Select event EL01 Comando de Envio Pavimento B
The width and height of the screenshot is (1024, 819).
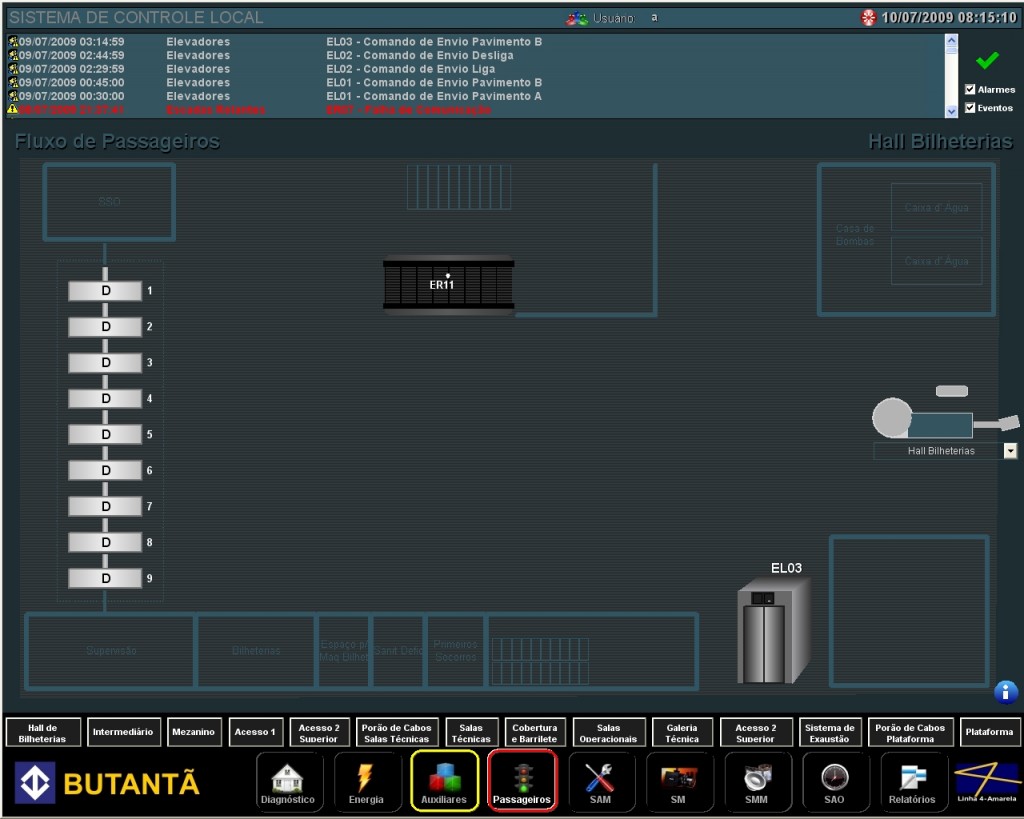click(475, 82)
